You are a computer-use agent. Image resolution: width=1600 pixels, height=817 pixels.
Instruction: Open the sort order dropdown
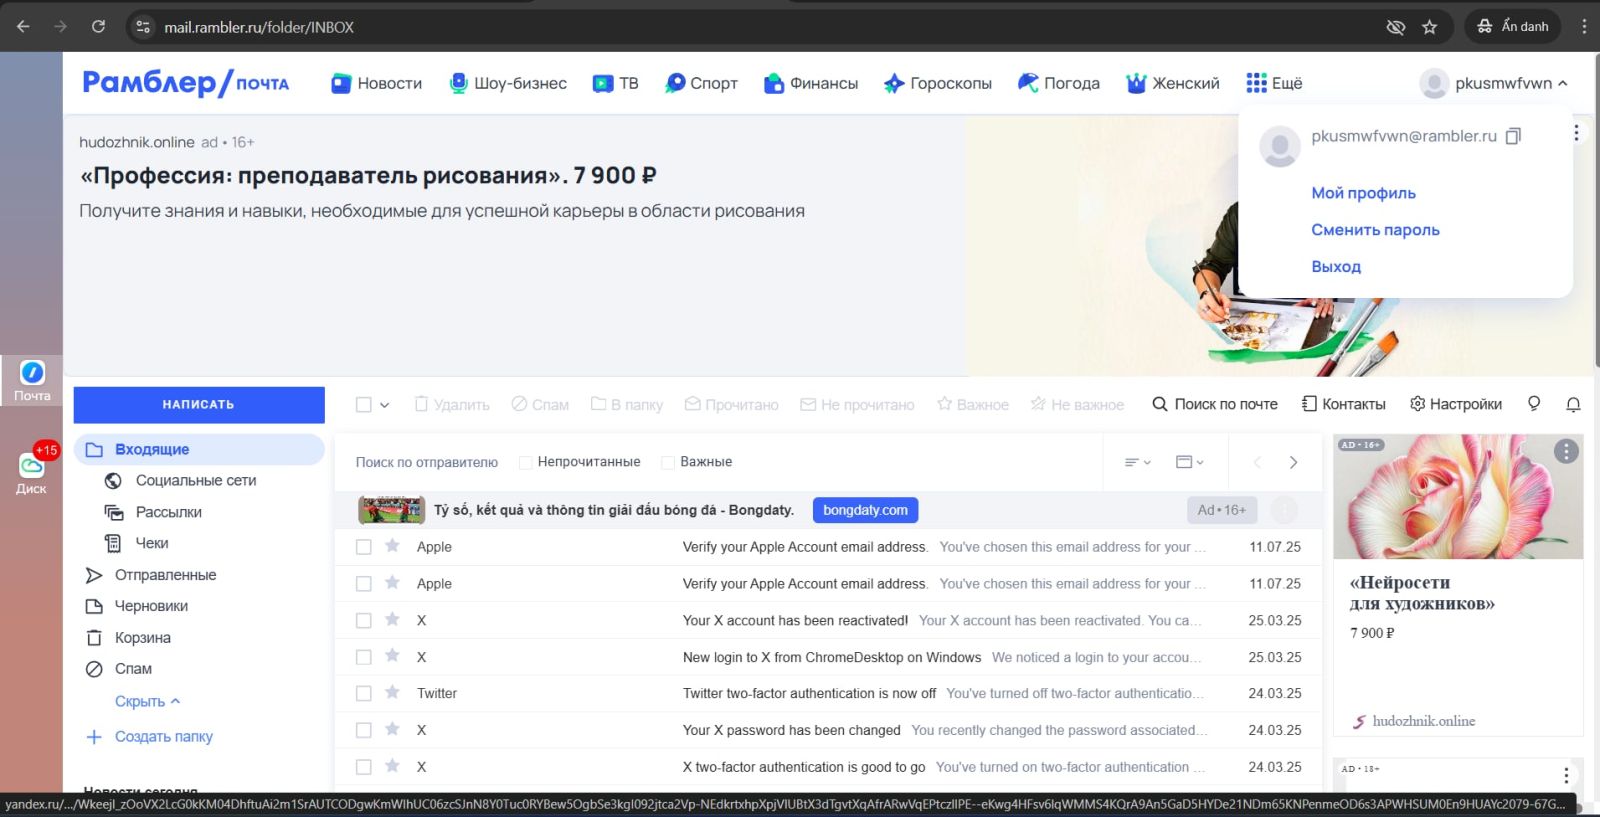click(1138, 462)
